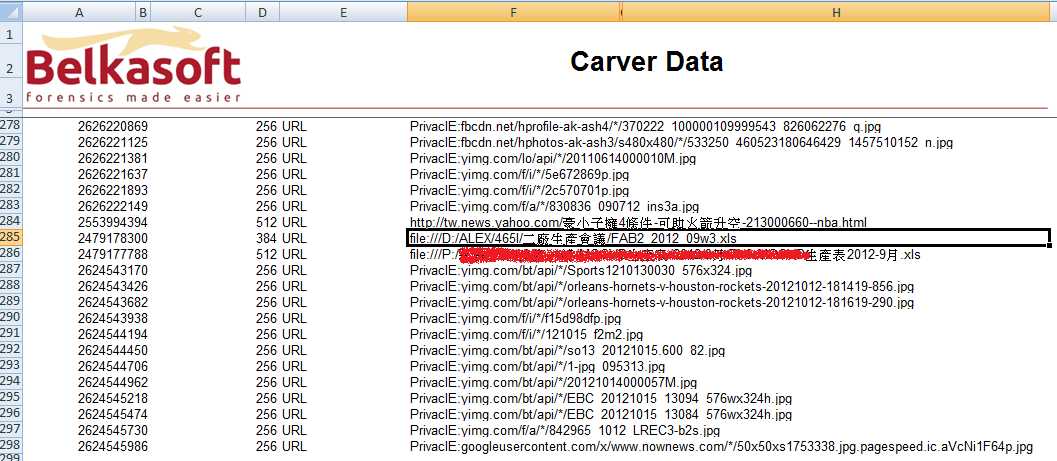Select row header 294
Screen dimensions: 1057x461
pos(11,382)
